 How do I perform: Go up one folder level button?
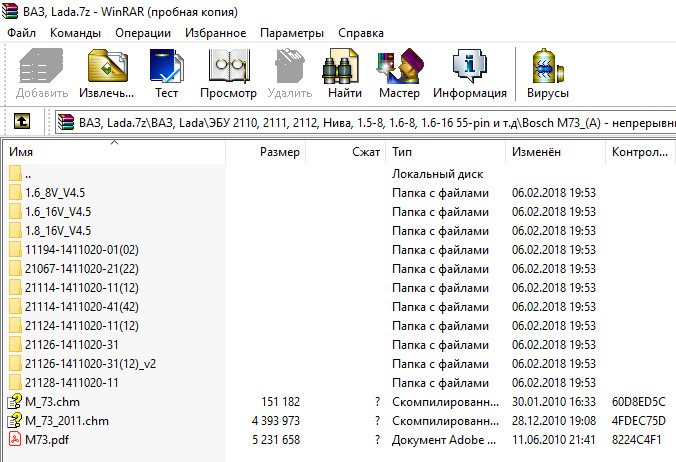(x=22, y=122)
